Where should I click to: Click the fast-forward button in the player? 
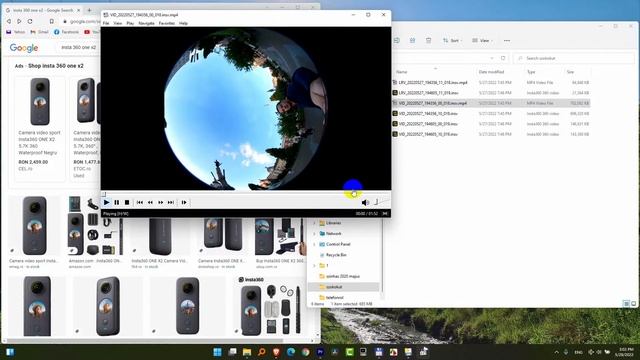160,202
